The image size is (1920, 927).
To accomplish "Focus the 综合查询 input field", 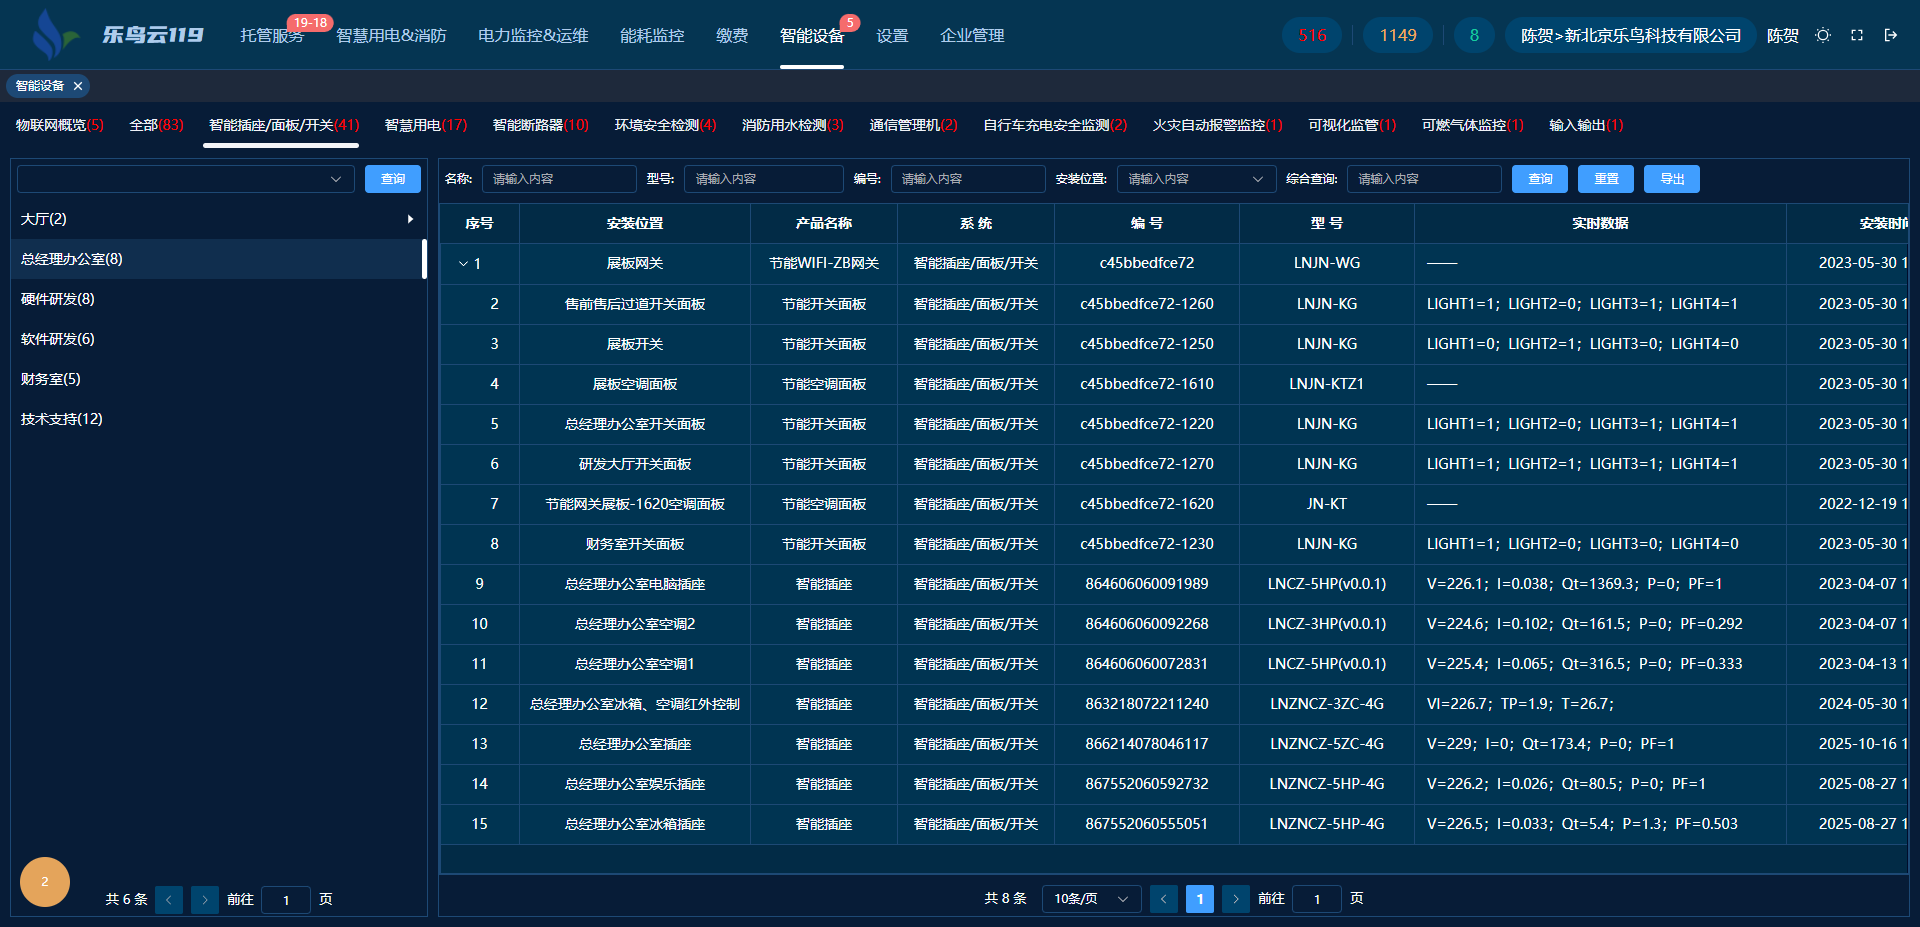I will 1424,179.
